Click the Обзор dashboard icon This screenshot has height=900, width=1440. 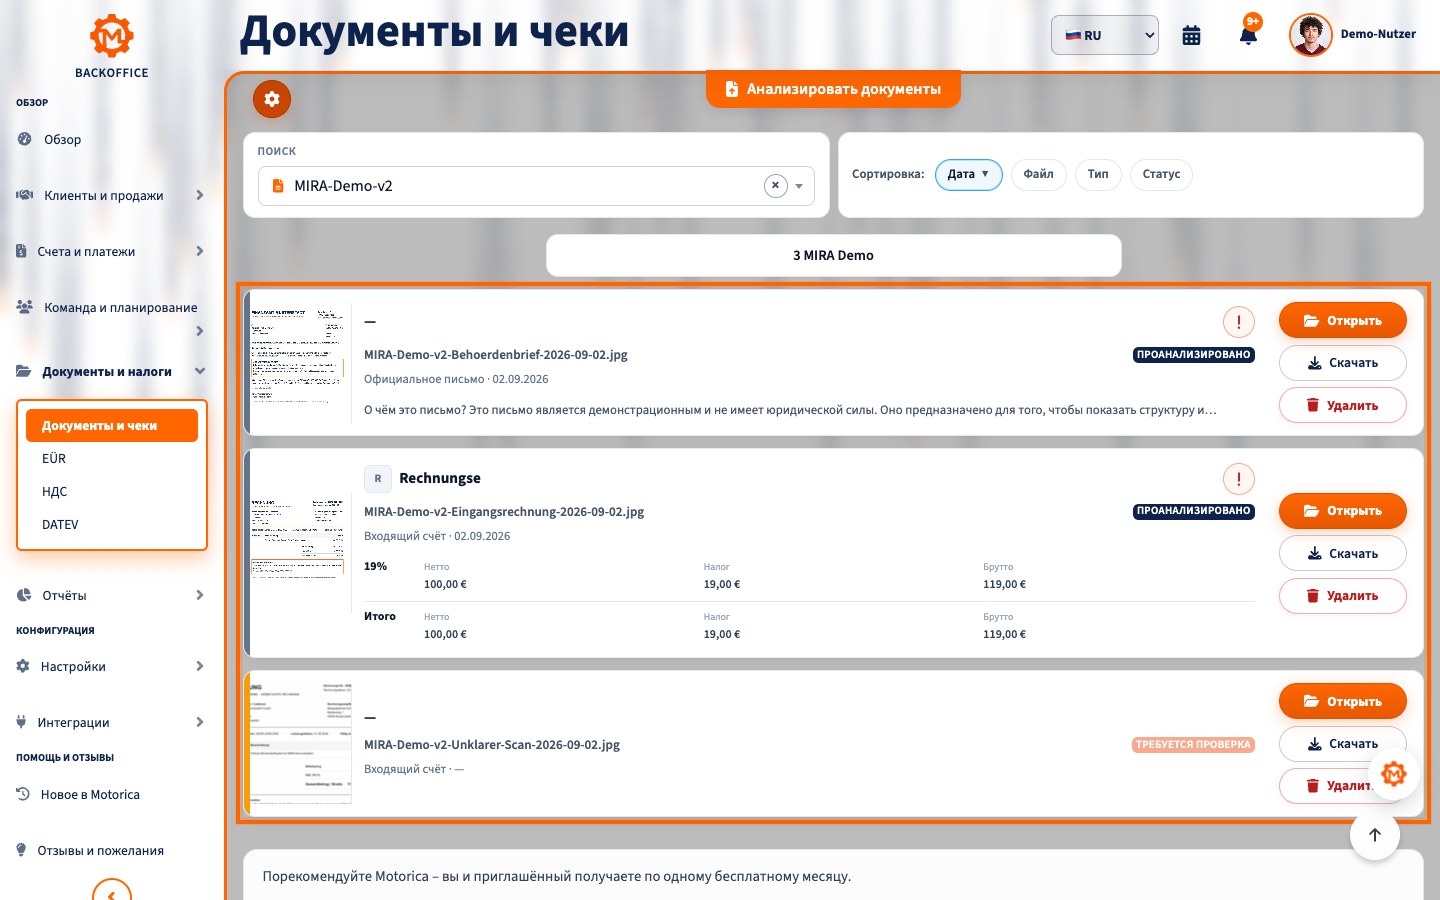(x=24, y=139)
